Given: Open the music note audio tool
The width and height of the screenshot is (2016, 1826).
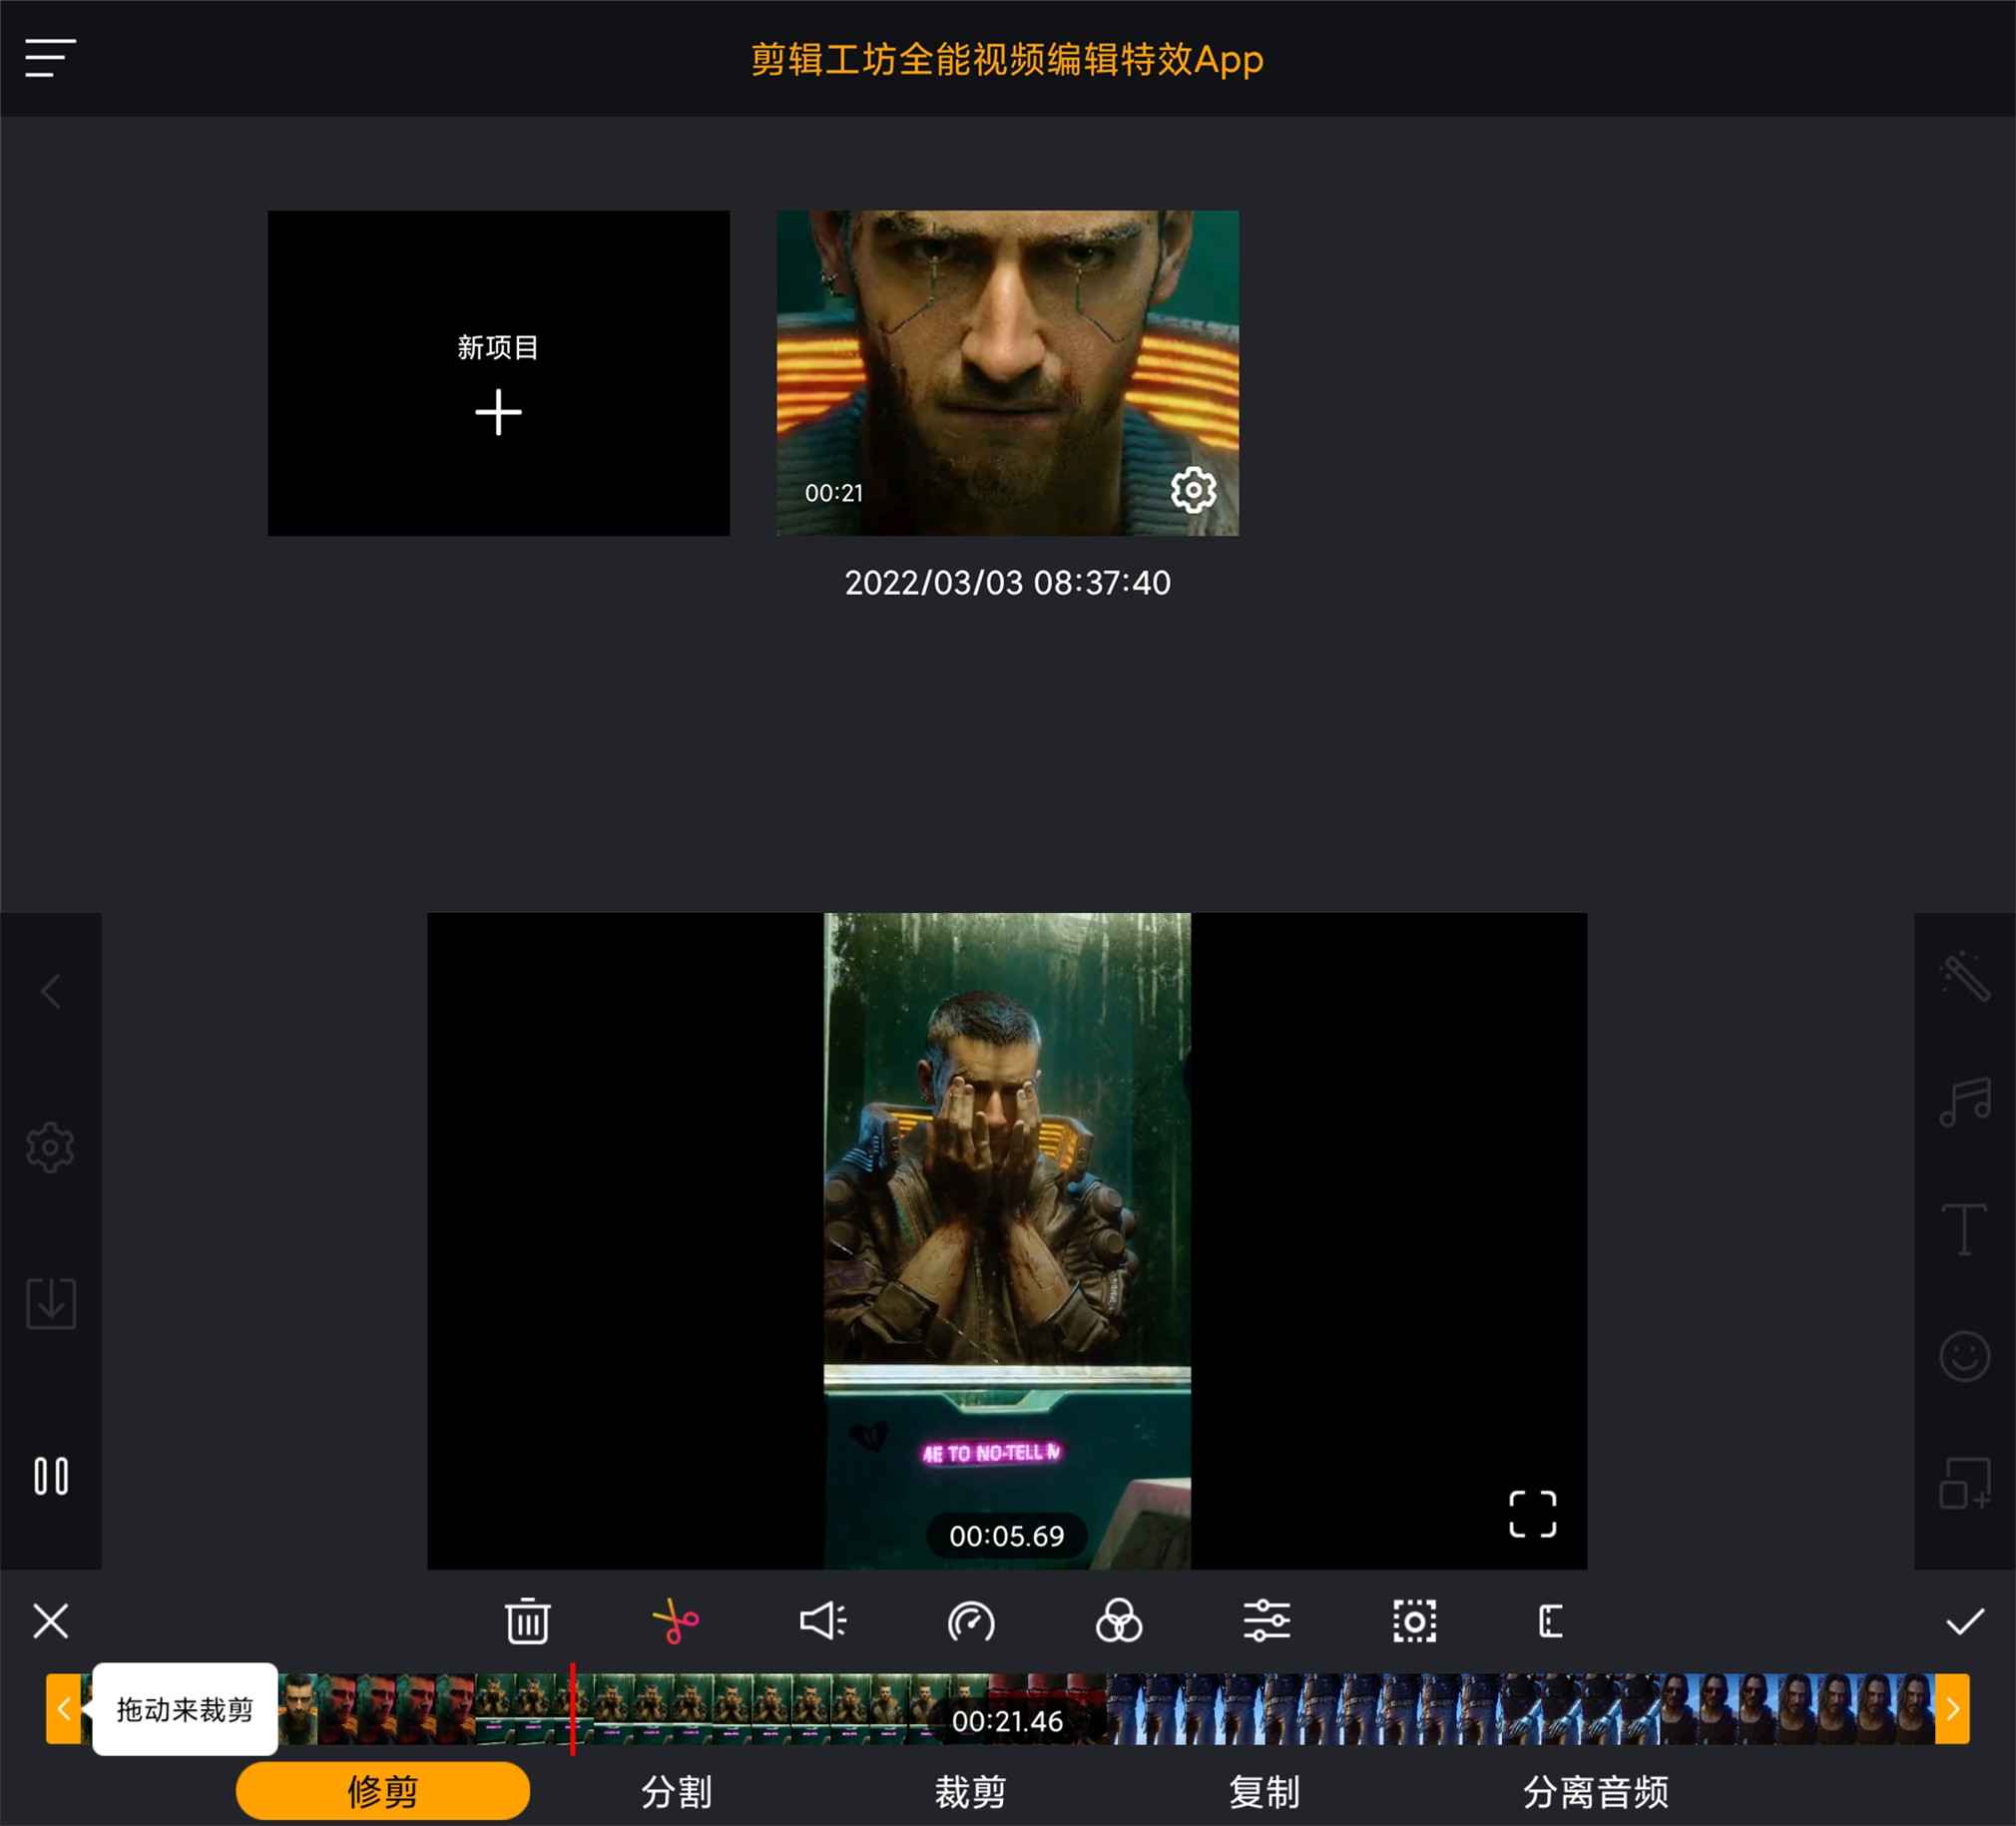Looking at the screenshot, I should [1965, 1103].
